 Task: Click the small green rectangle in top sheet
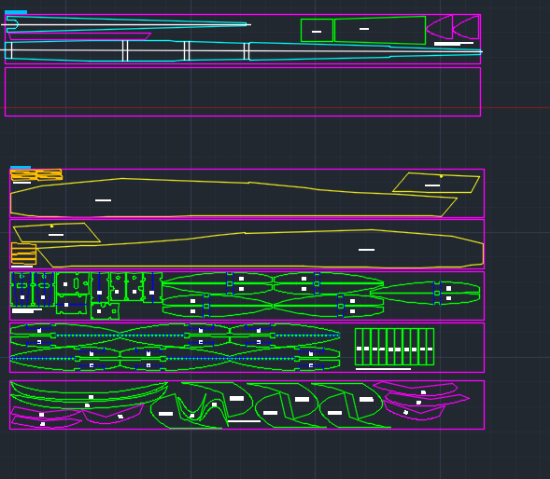pyautogui.click(x=317, y=31)
